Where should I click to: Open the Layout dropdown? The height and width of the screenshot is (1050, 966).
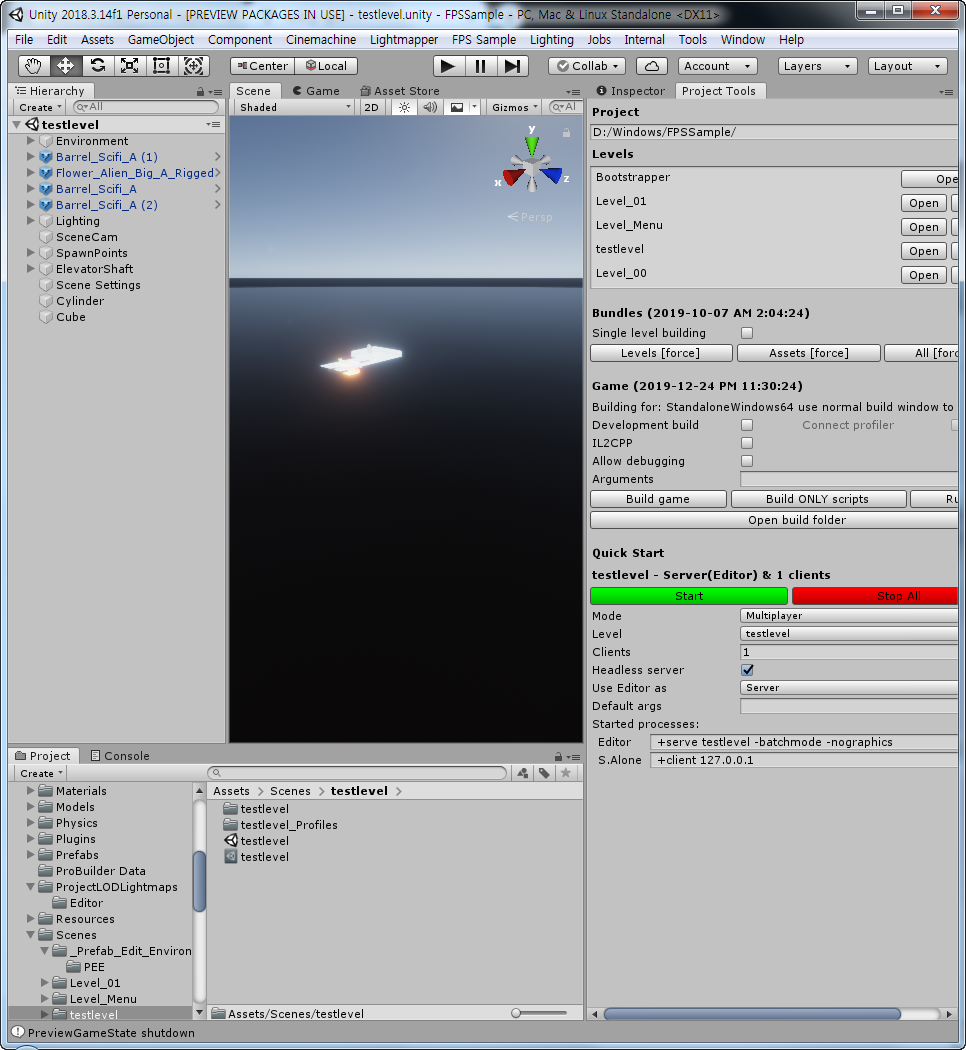908,66
